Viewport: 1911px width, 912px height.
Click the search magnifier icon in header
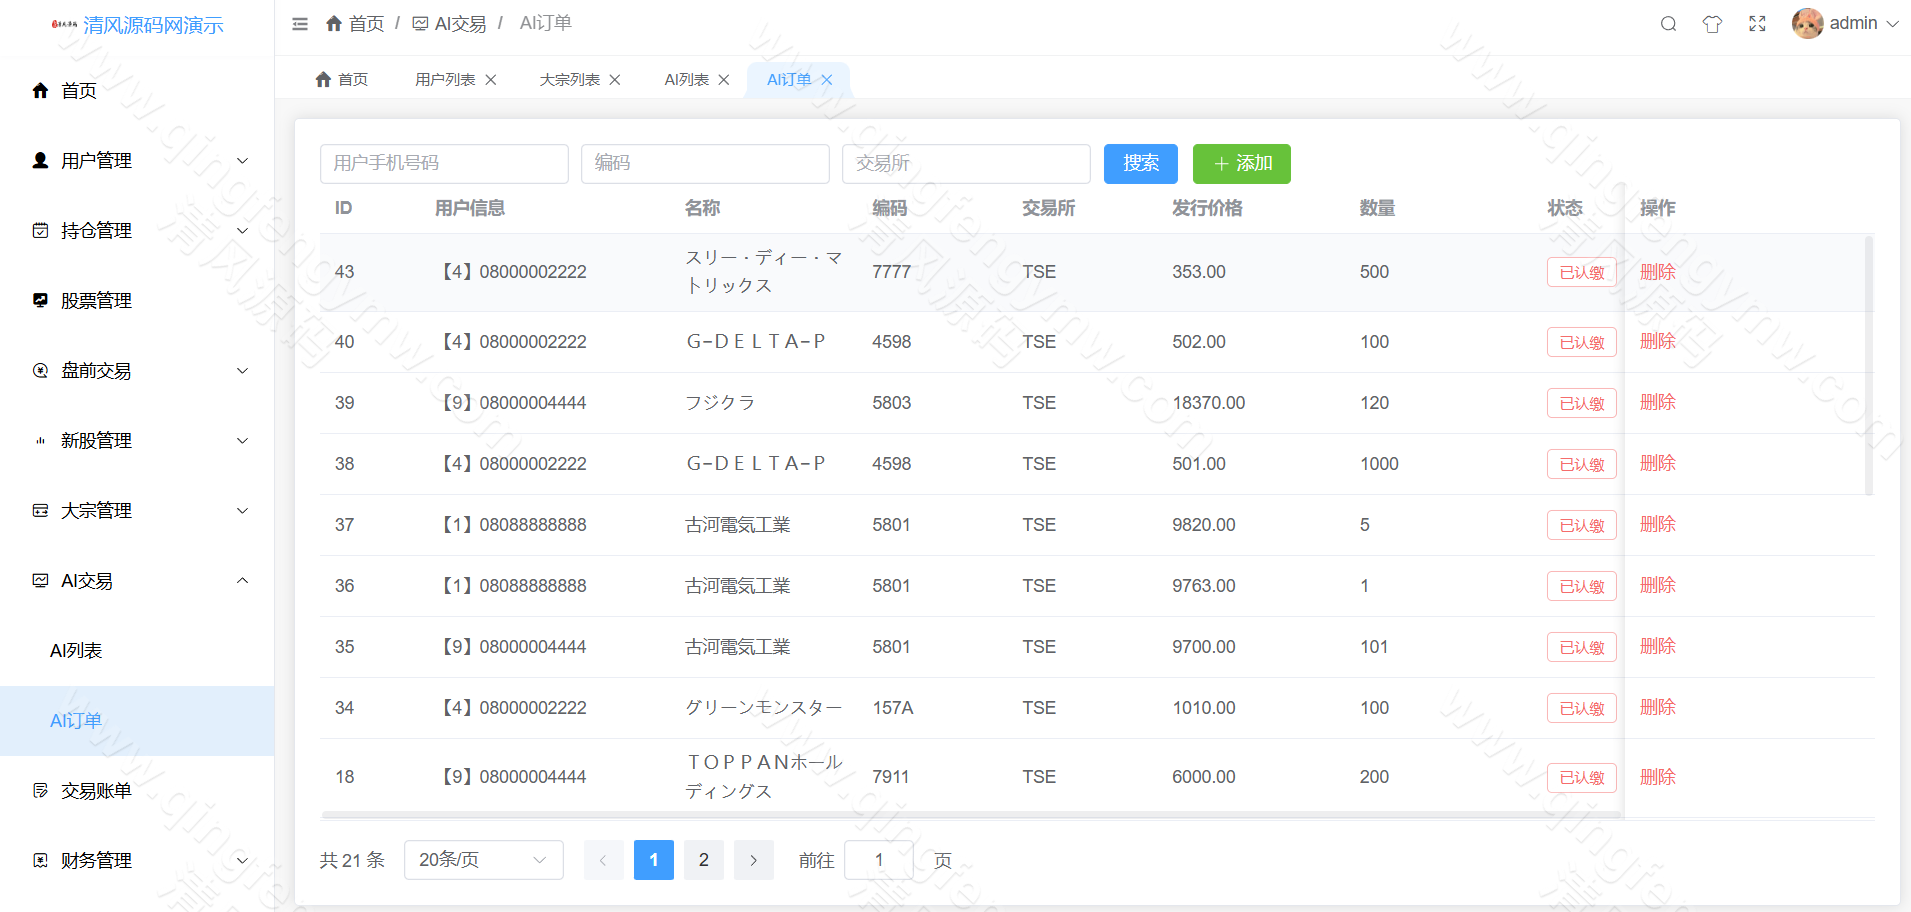coord(1668,24)
